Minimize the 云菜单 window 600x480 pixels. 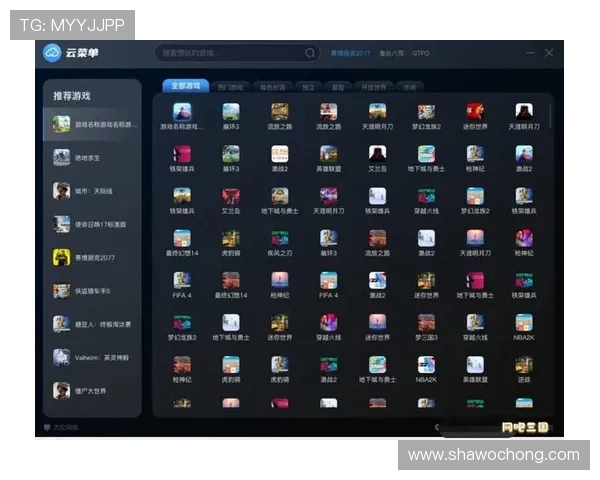point(530,53)
